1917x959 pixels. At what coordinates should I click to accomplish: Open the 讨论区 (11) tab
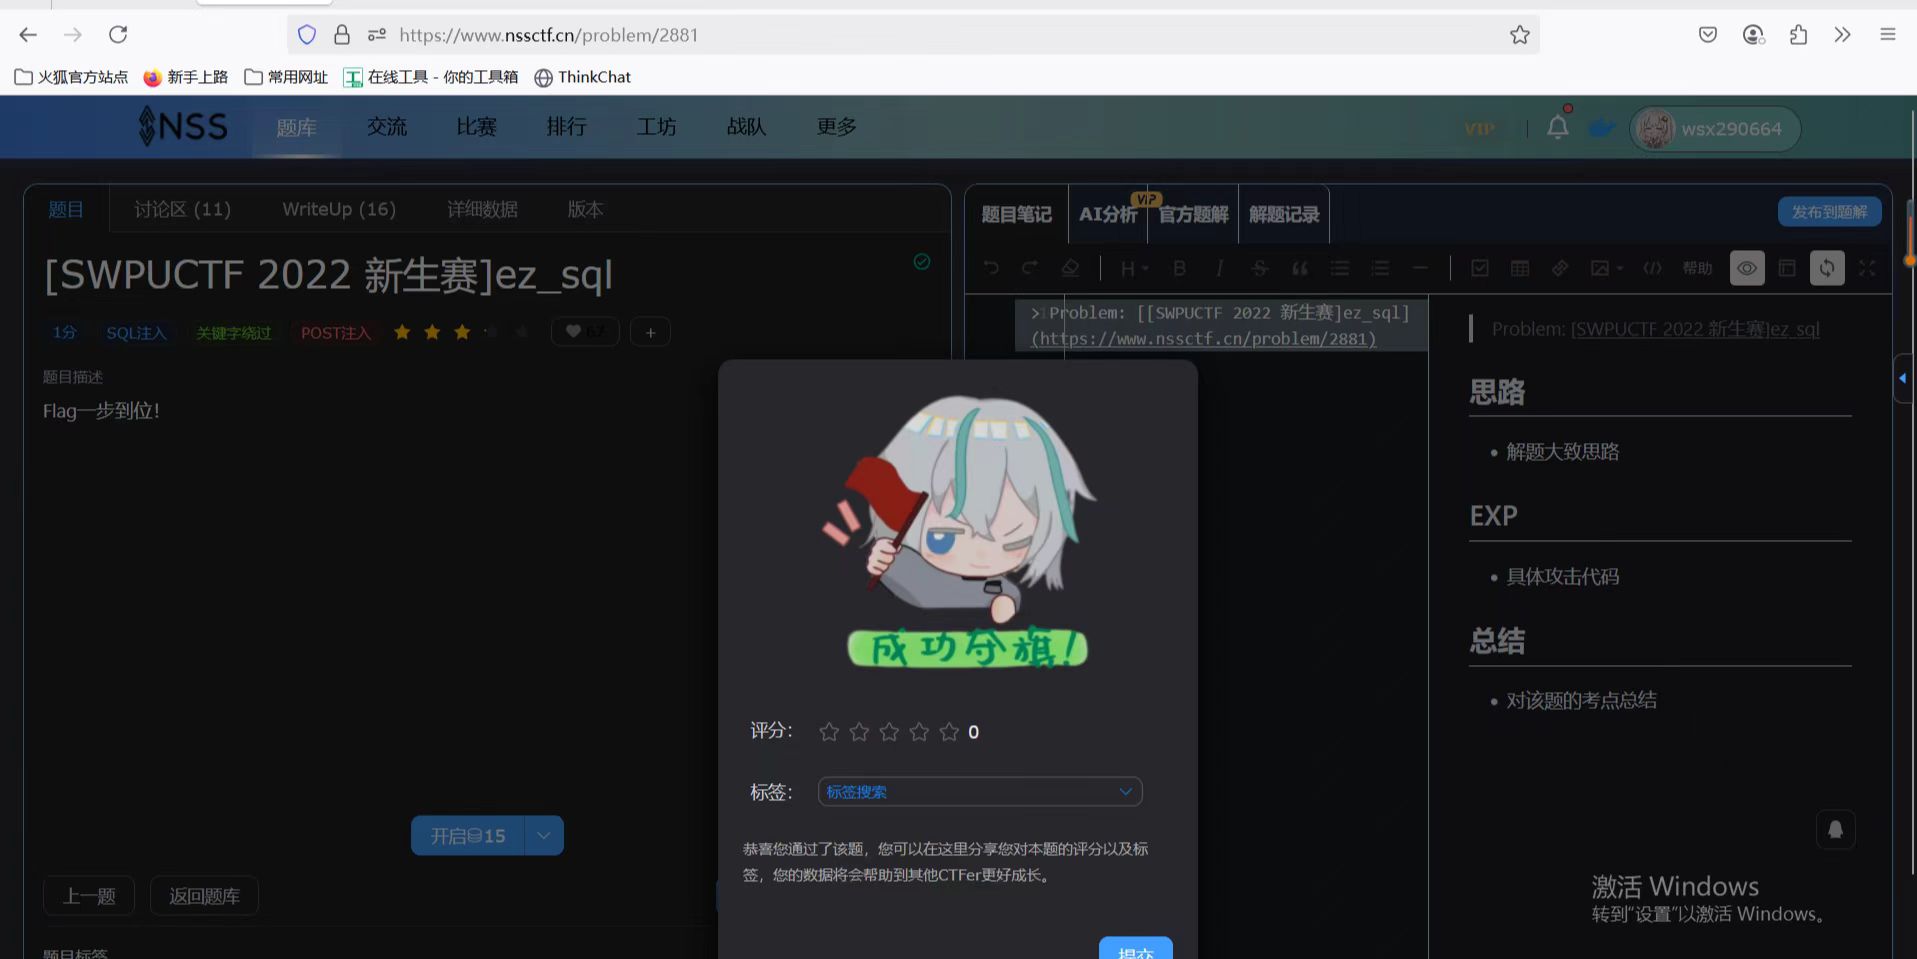pyautogui.click(x=183, y=209)
